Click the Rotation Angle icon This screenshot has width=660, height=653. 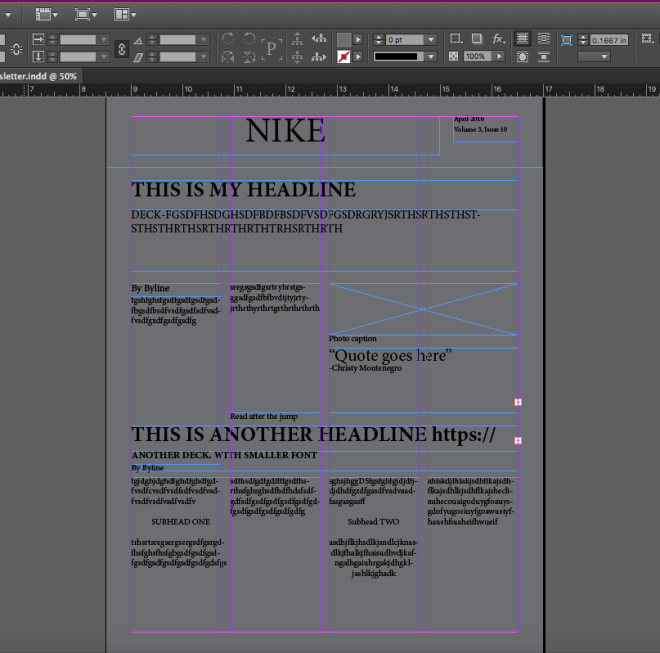pos(138,40)
